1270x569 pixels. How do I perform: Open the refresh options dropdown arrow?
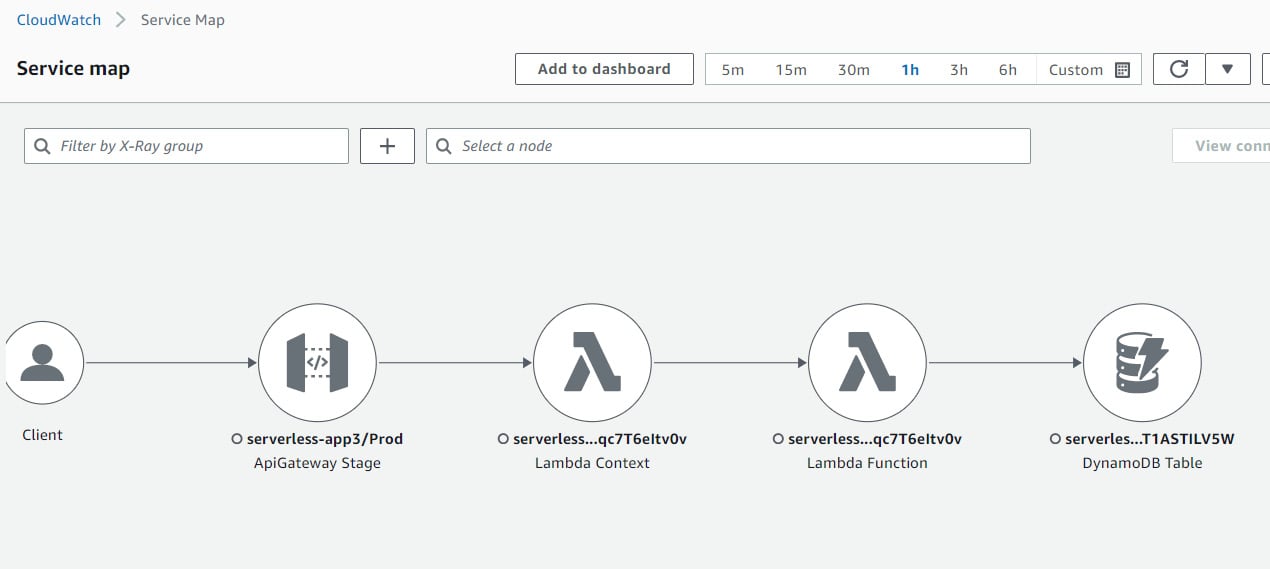pyautogui.click(x=1228, y=69)
